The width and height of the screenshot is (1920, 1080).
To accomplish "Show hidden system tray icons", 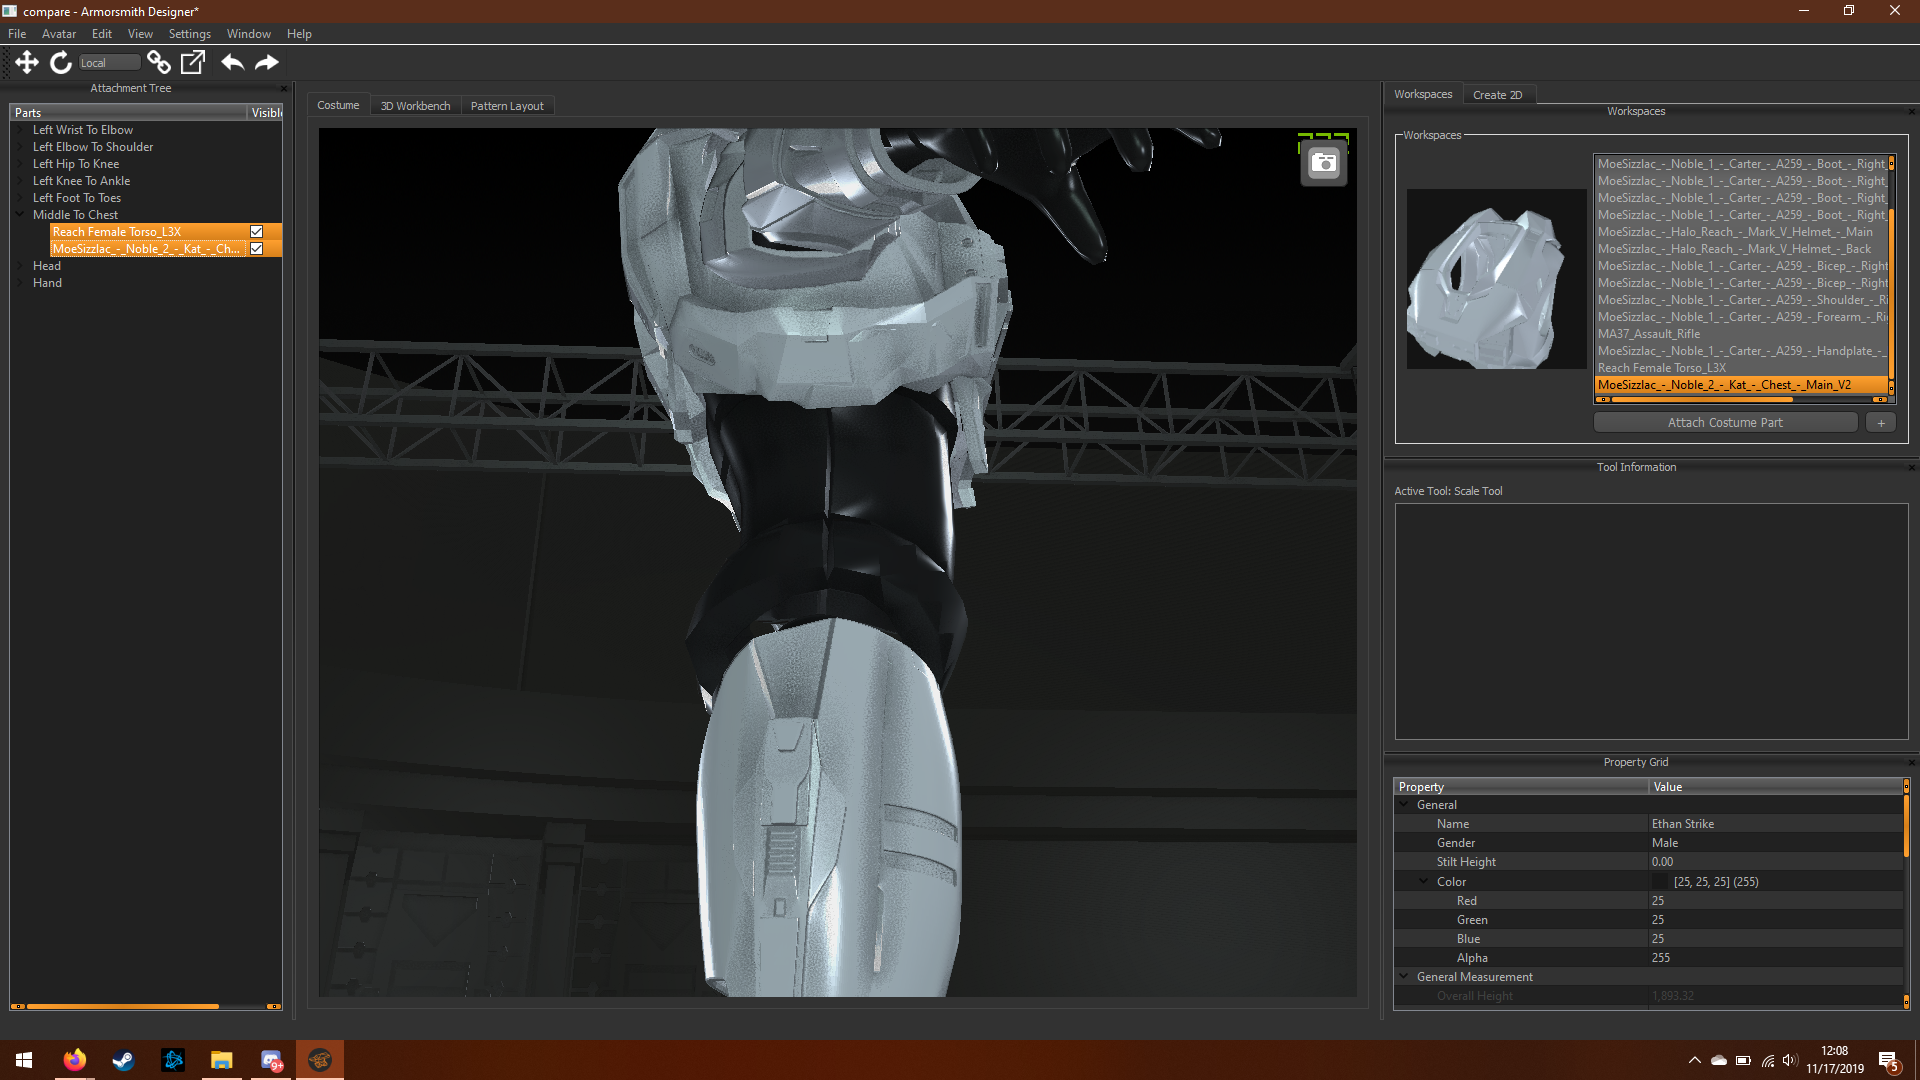I will 1694,1060.
